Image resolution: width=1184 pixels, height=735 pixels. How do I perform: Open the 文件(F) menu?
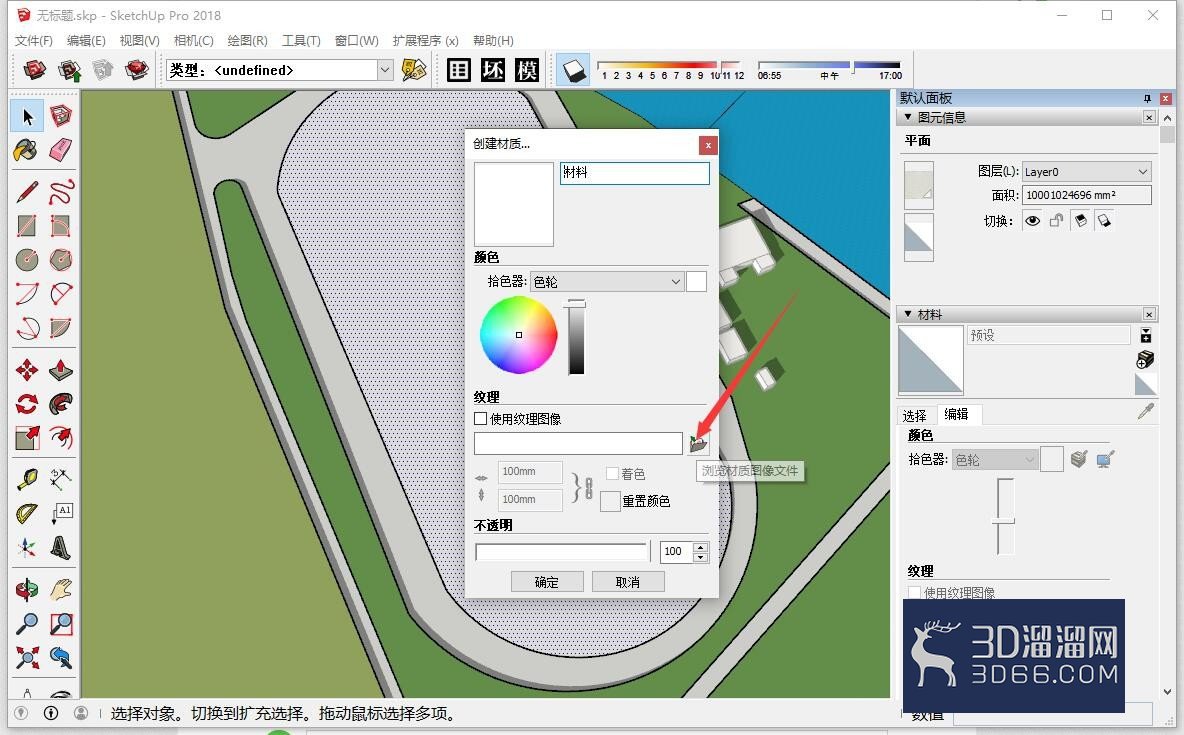point(34,40)
